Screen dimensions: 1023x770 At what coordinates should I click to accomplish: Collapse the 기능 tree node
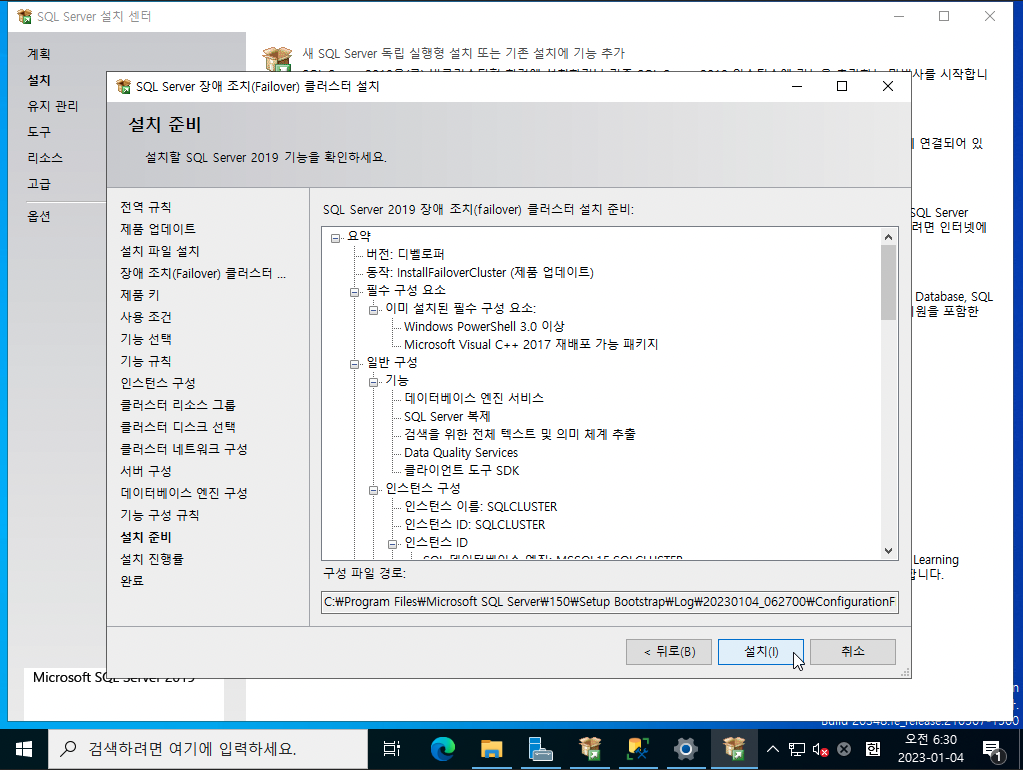pos(373,382)
